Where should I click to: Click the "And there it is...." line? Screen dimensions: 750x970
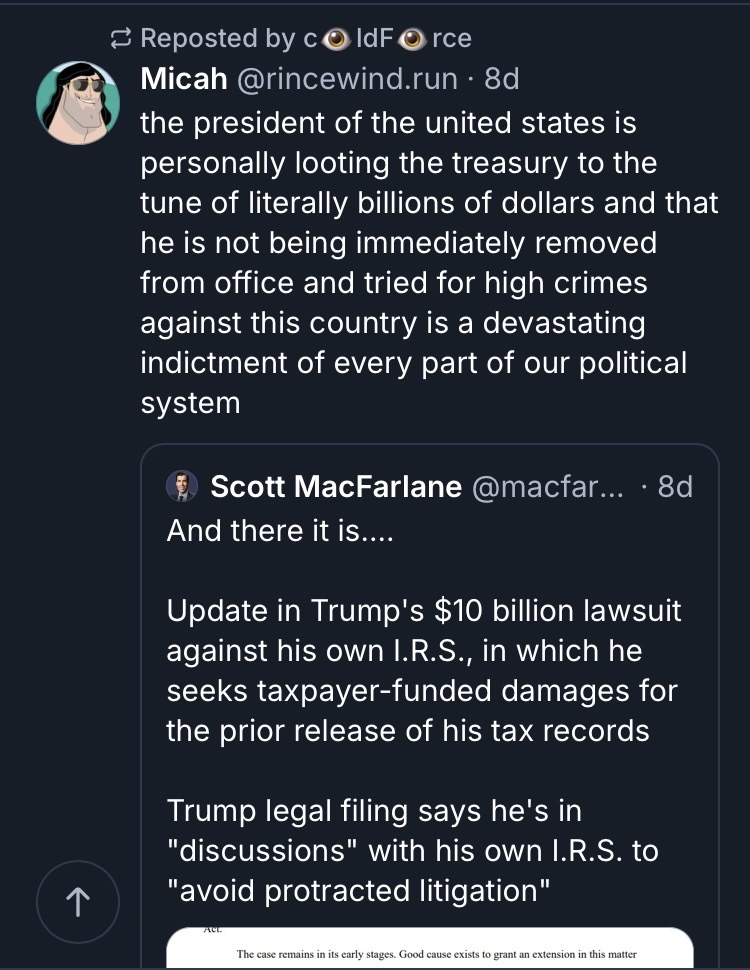(281, 531)
